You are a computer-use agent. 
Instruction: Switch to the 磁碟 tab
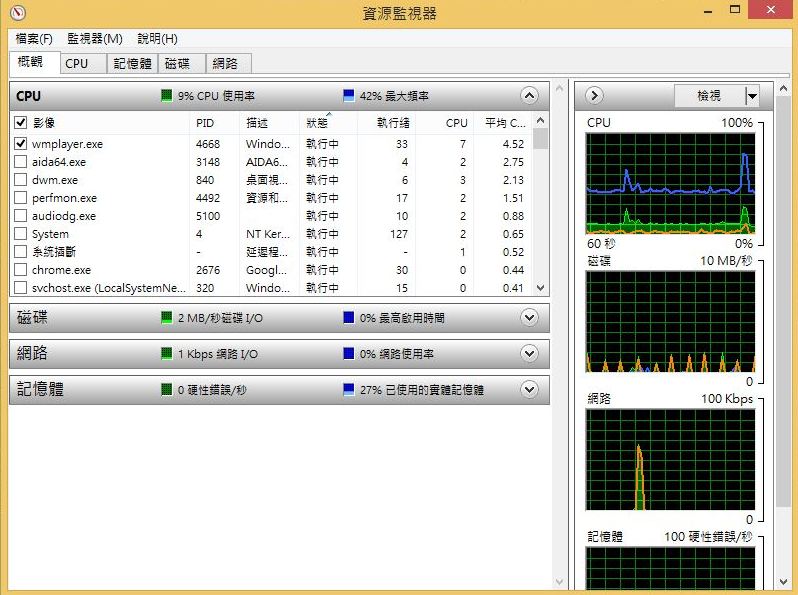click(182, 64)
